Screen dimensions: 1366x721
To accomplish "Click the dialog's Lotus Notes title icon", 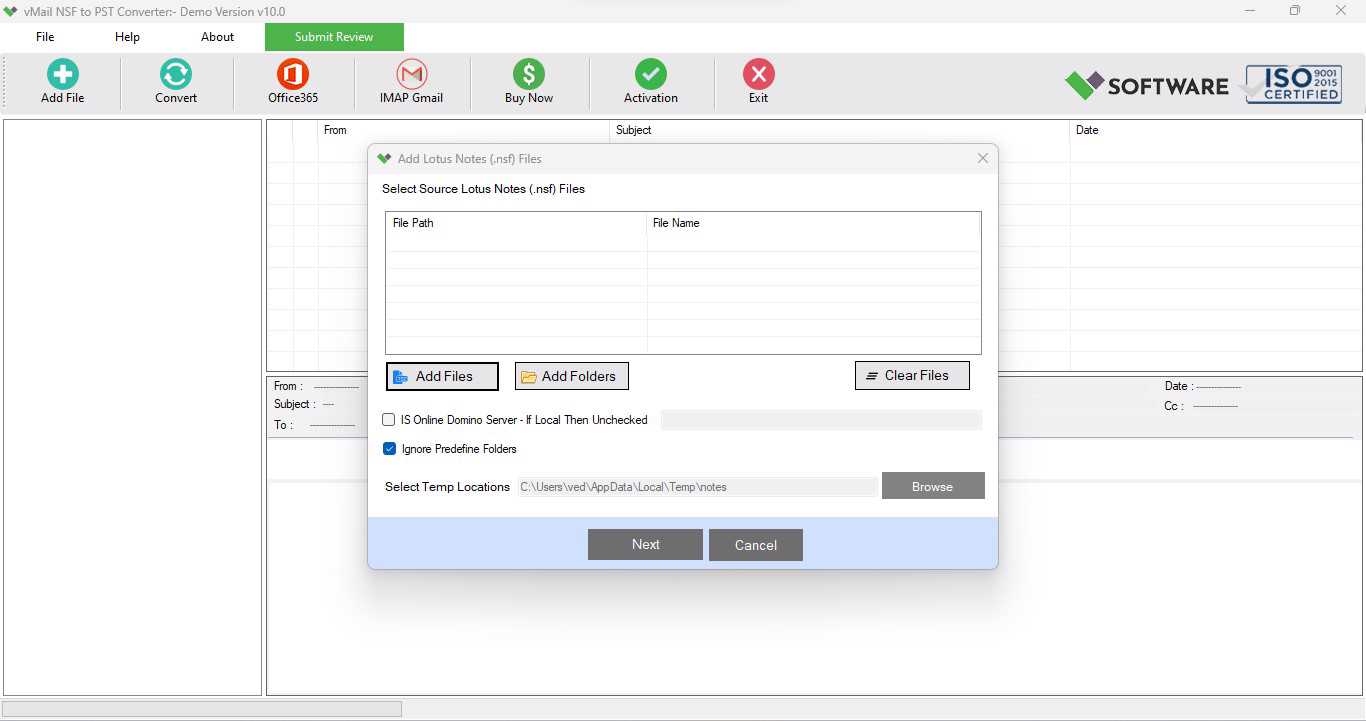I will tap(384, 159).
